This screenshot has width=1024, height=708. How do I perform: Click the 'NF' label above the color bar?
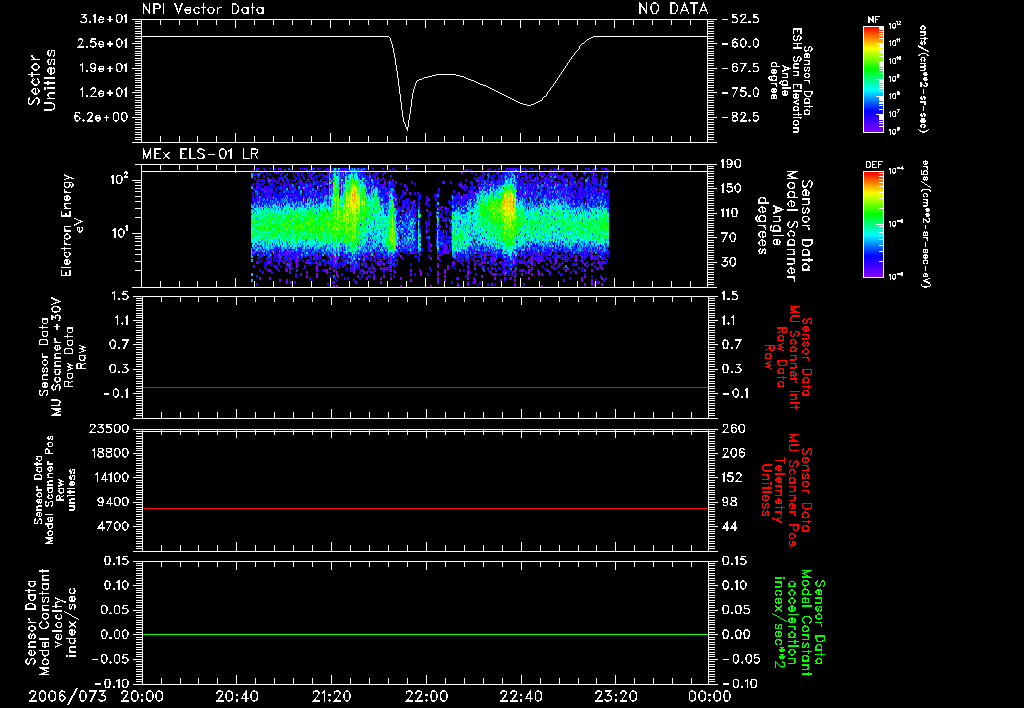(x=873, y=20)
